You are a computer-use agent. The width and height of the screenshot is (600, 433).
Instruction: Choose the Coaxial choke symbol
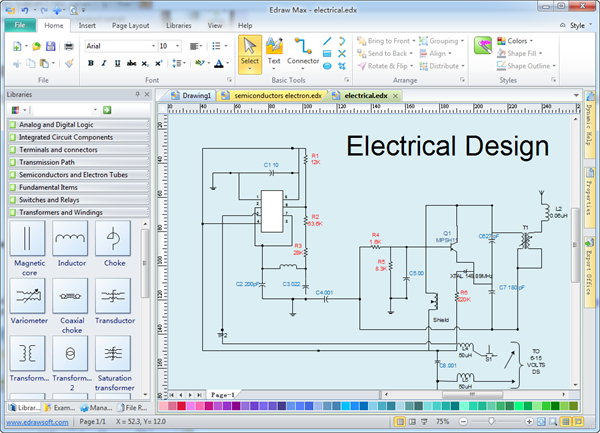(x=70, y=296)
